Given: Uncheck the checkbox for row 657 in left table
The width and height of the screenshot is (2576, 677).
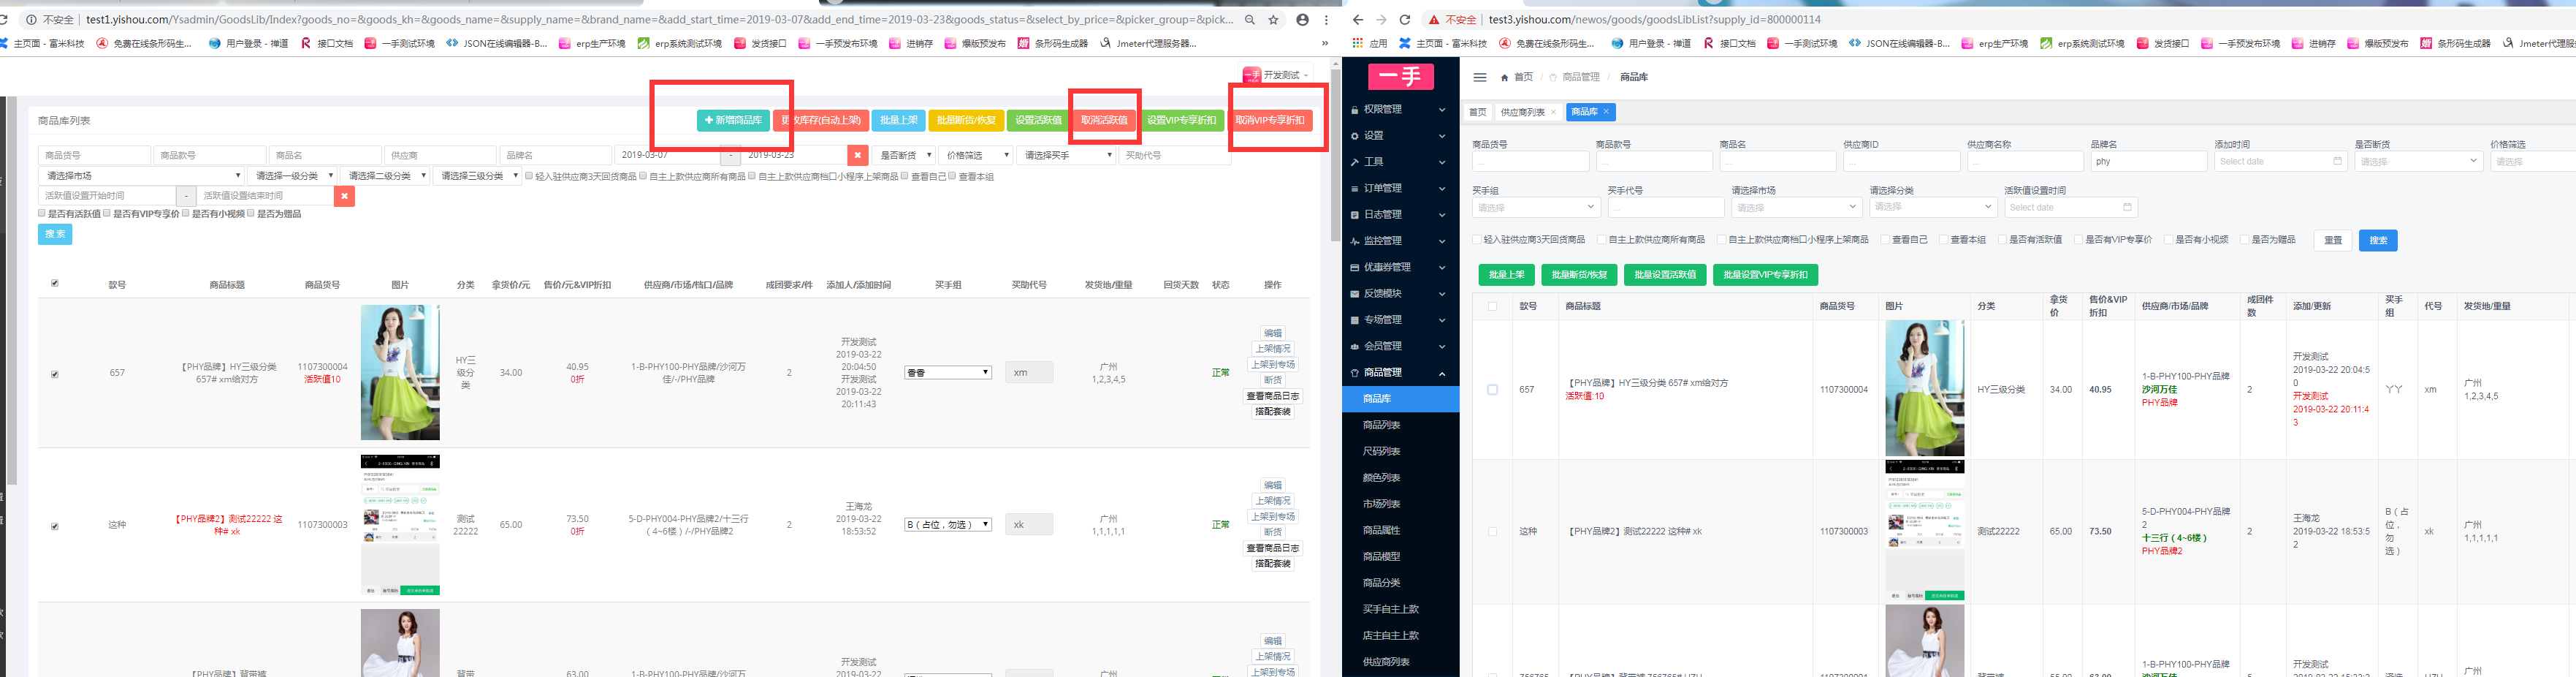Looking at the screenshot, I should point(55,374).
